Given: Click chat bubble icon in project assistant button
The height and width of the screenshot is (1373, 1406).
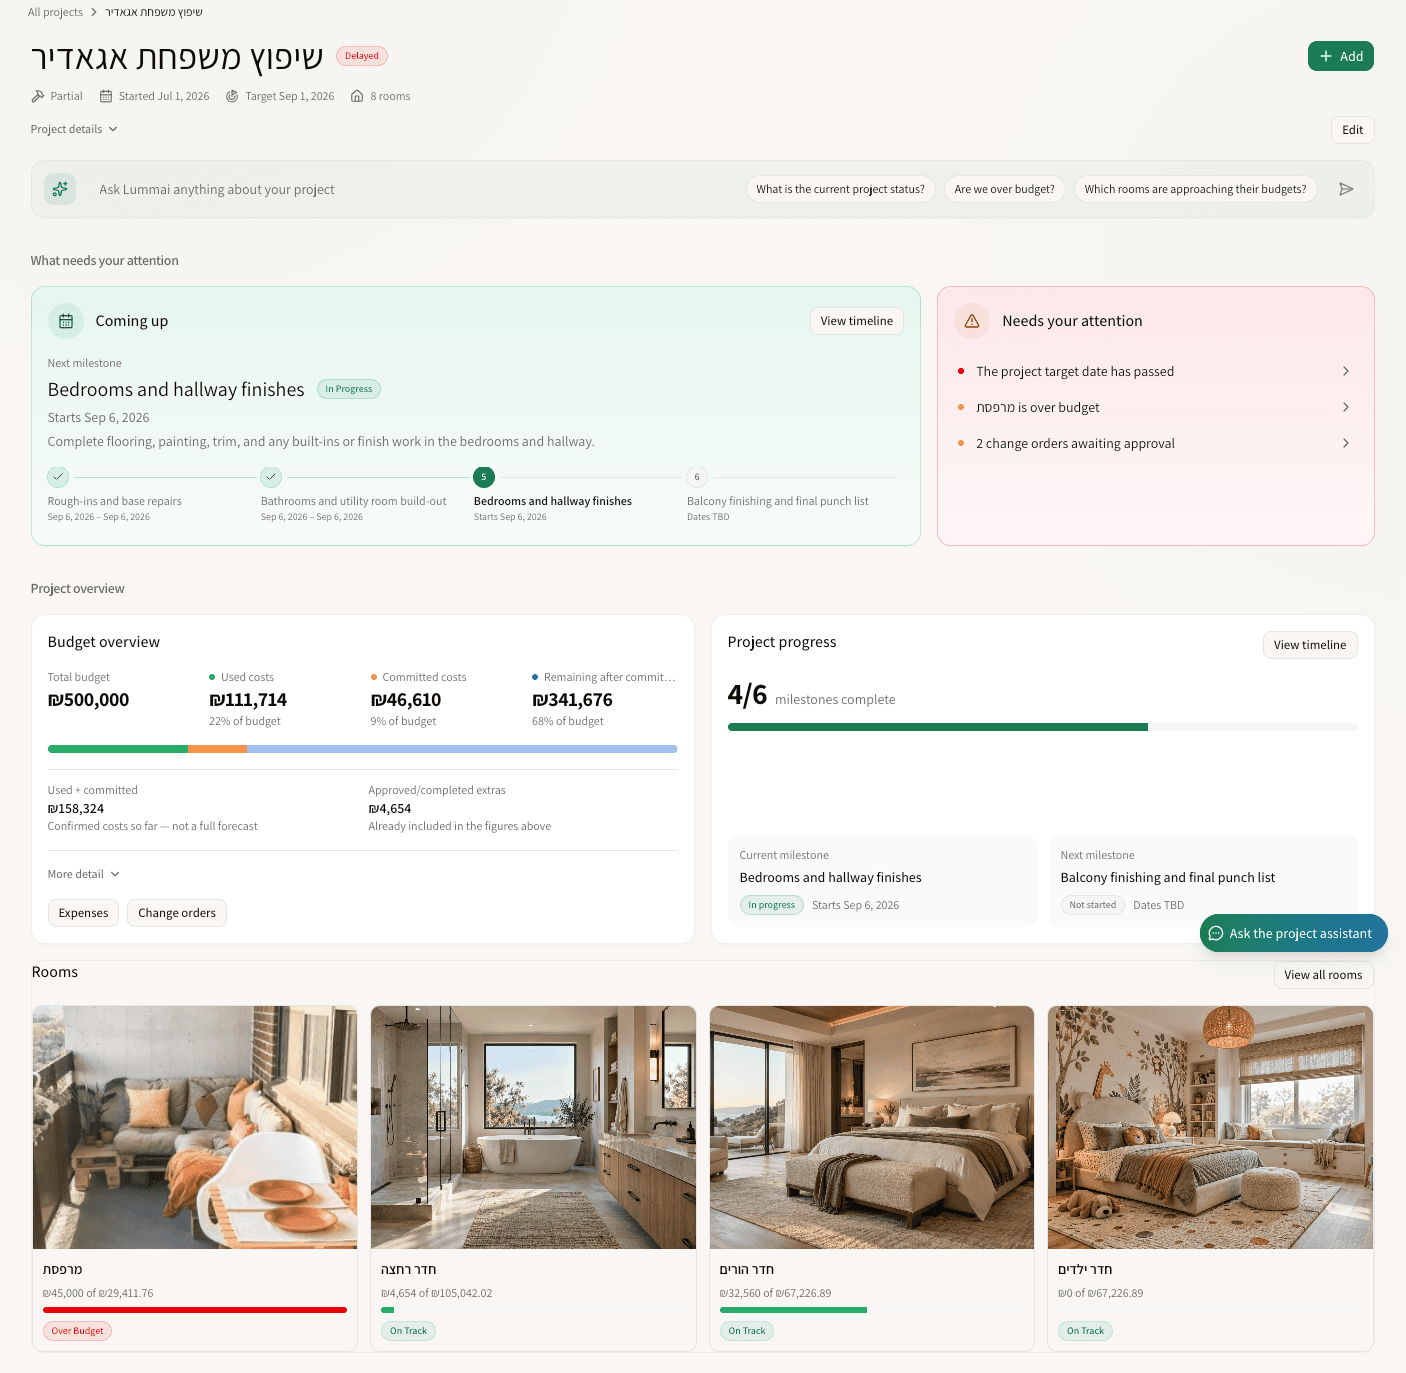Looking at the screenshot, I should click(x=1216, y=933).
